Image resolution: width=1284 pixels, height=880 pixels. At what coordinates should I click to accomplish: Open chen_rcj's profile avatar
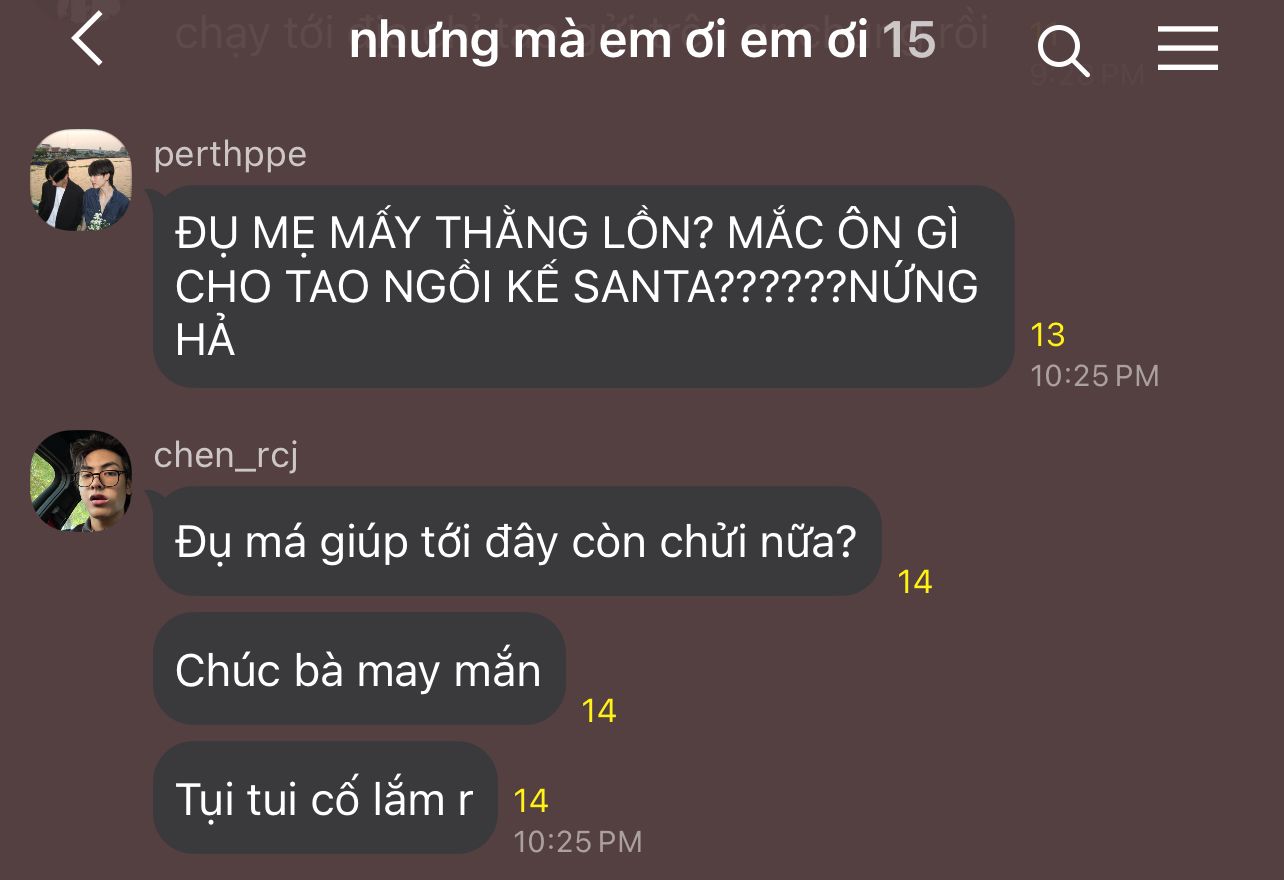coord(82,481)
